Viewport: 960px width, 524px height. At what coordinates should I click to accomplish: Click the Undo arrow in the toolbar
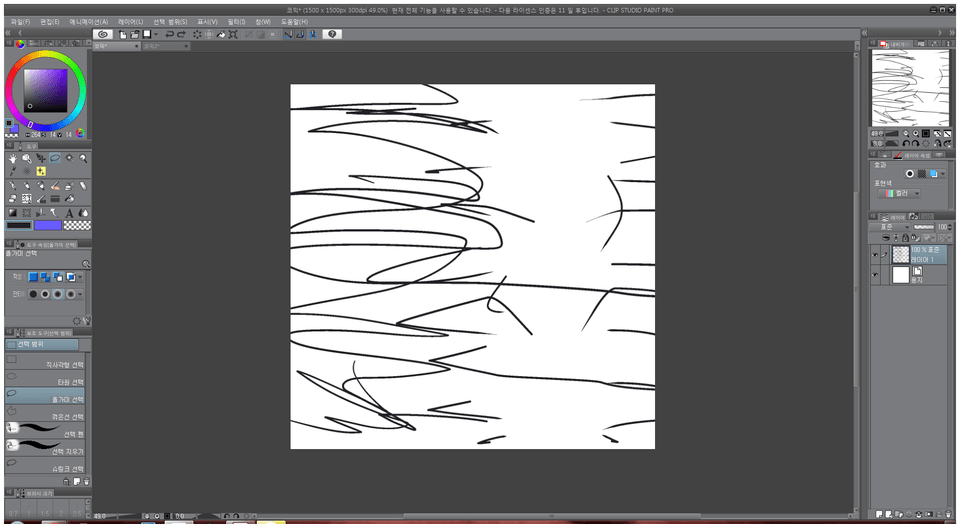(x=170, y=34)
